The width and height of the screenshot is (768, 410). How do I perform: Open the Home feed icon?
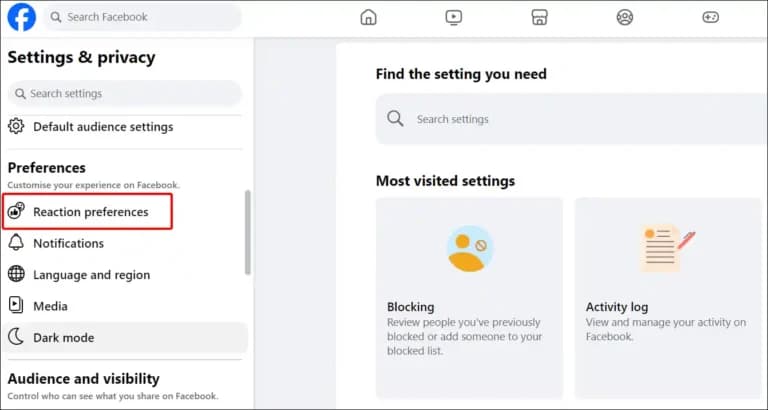click(x=368, y=17)
